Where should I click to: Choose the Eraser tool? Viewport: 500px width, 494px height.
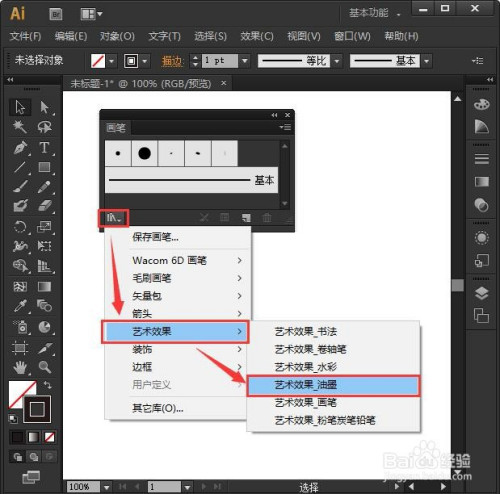pyautogui.click(x=44, y=206)
